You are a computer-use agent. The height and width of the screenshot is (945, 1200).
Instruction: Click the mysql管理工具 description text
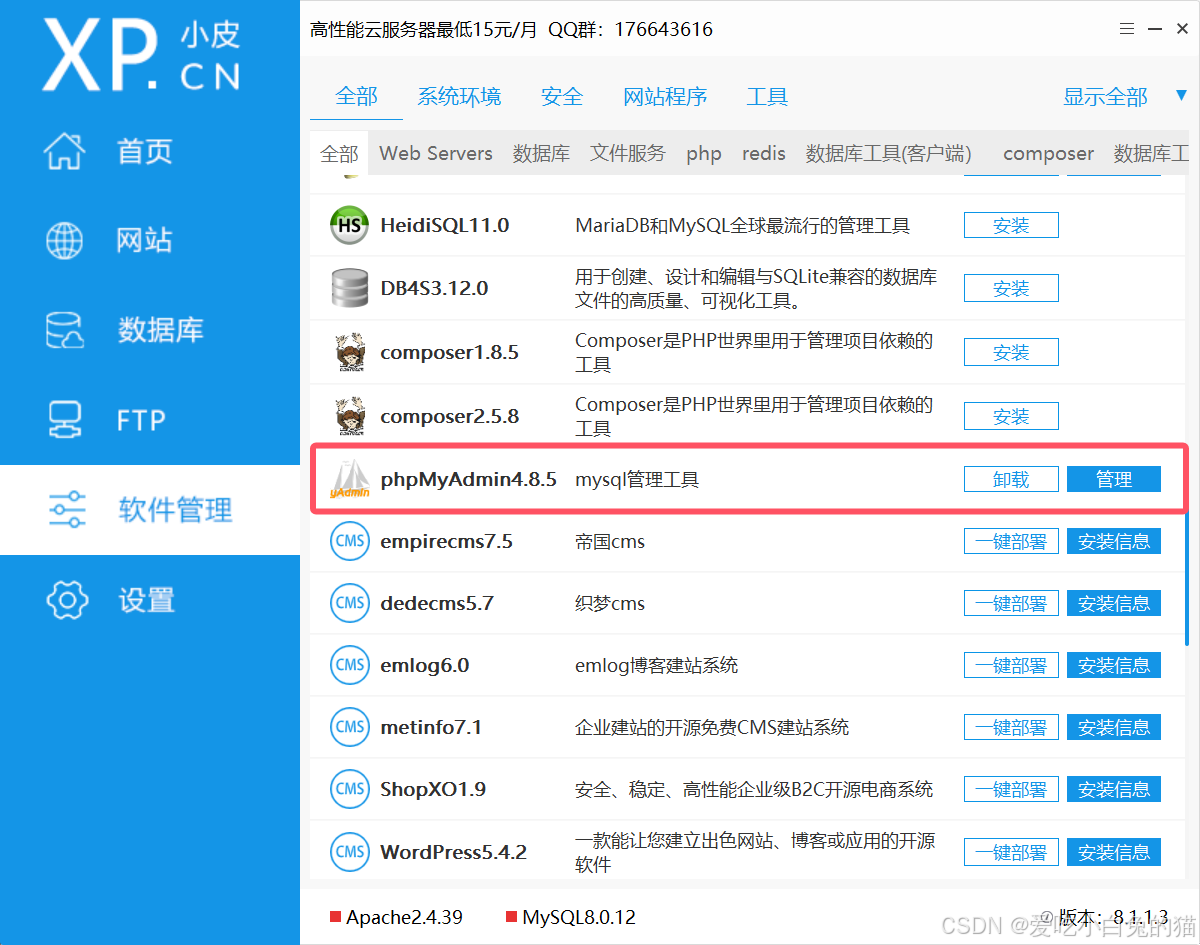pos(637,480)
